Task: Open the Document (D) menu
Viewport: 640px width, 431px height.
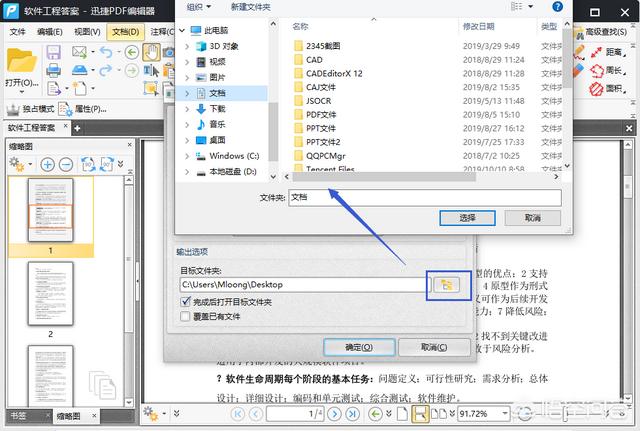Action: click(x=125, y=31)
